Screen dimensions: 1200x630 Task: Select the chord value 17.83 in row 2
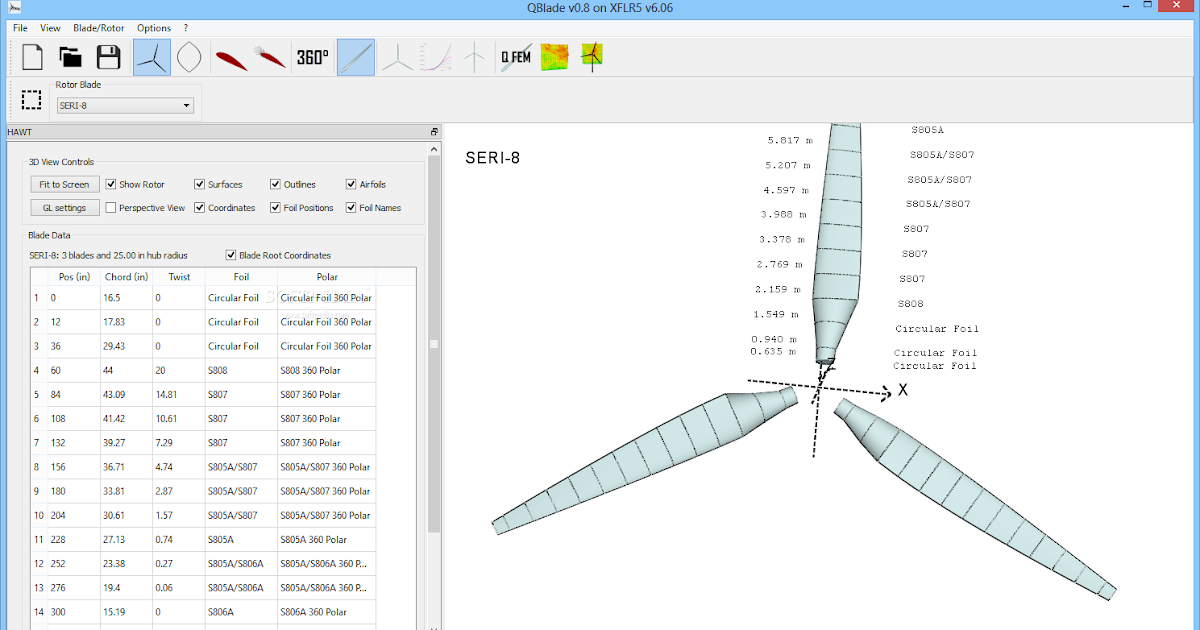(126, 322)
